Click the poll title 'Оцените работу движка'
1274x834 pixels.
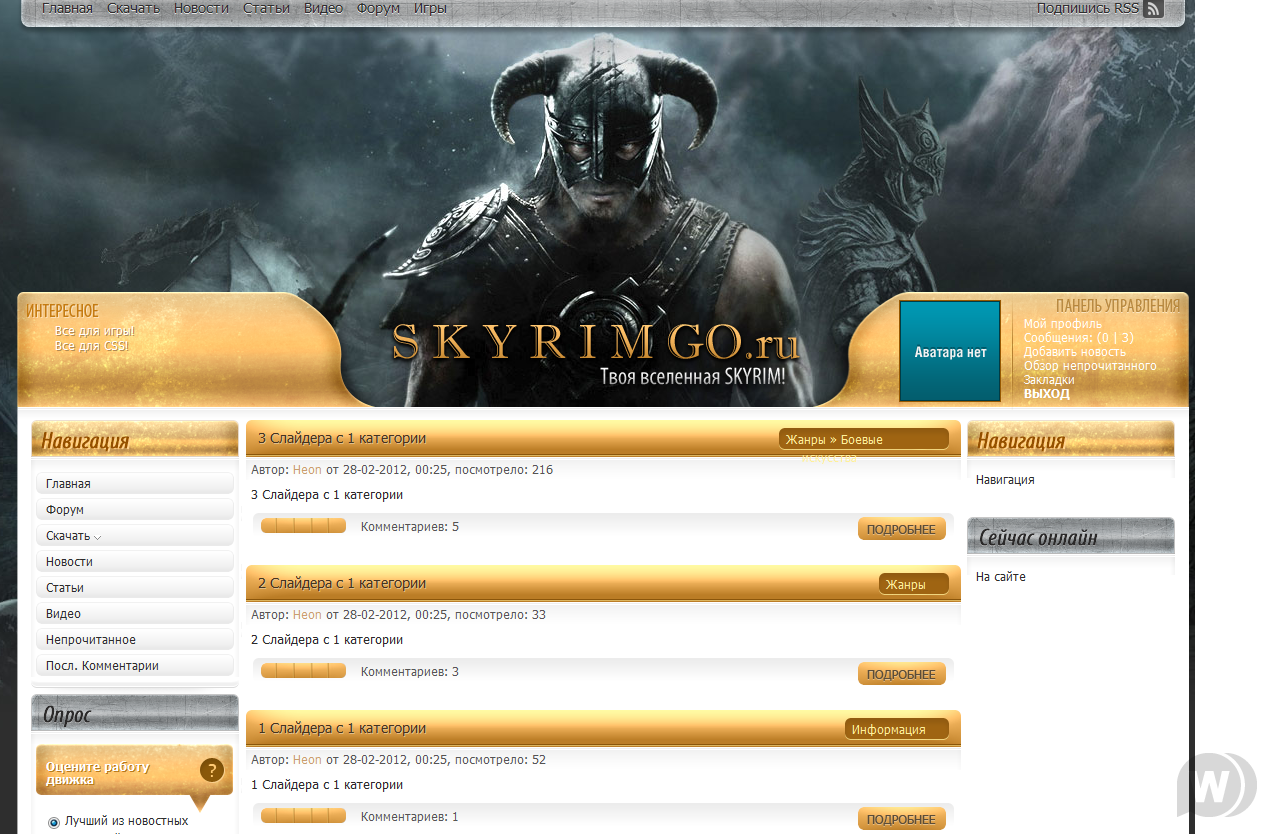[x=97, y=773]
